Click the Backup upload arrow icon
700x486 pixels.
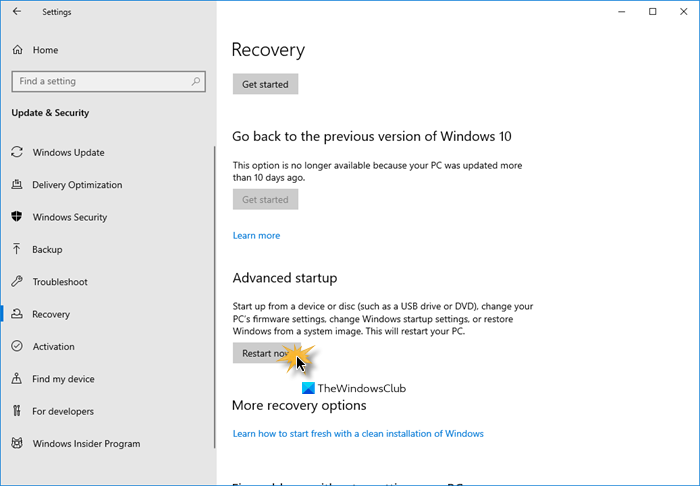tap(17, 250)
